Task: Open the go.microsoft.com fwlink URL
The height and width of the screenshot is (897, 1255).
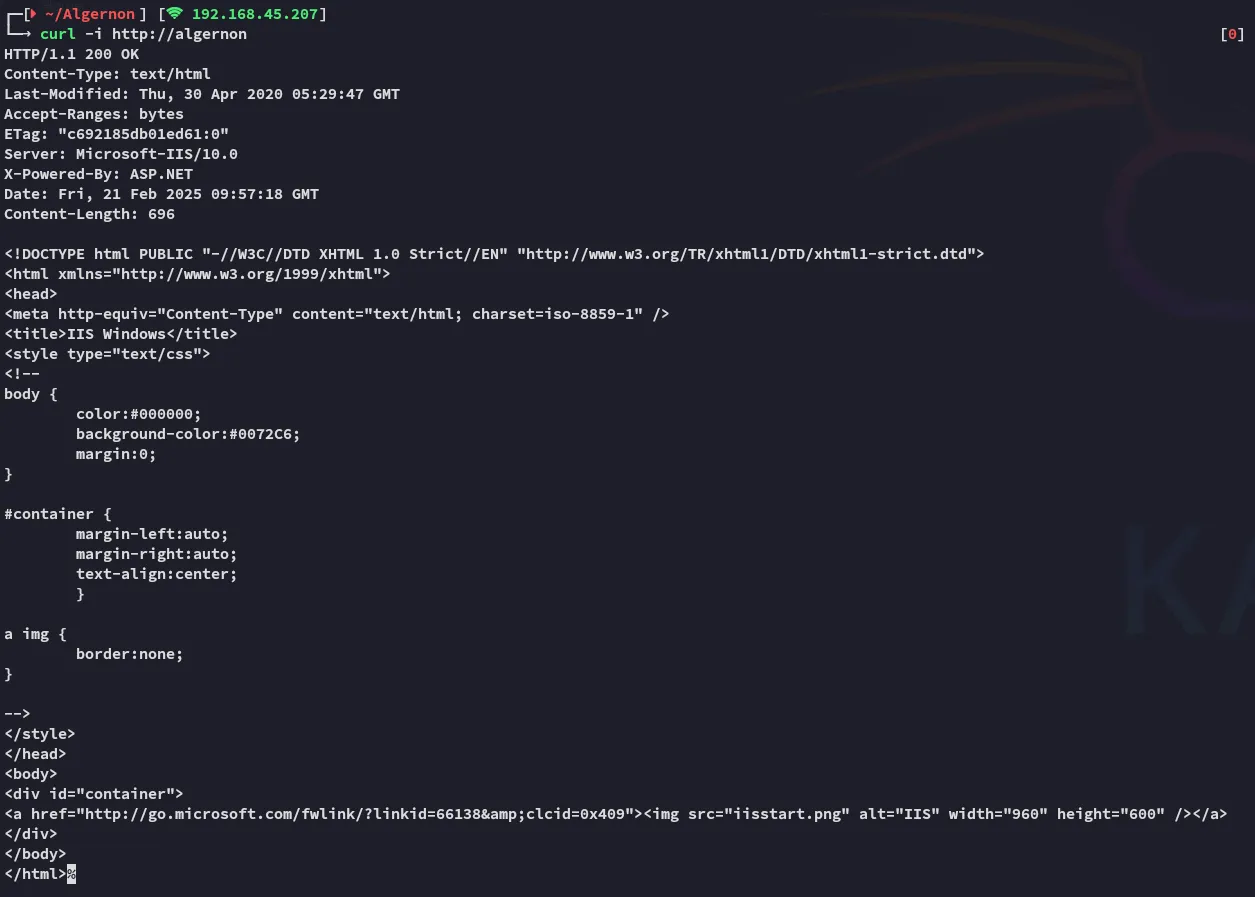Action: click(x=359, y=814)
